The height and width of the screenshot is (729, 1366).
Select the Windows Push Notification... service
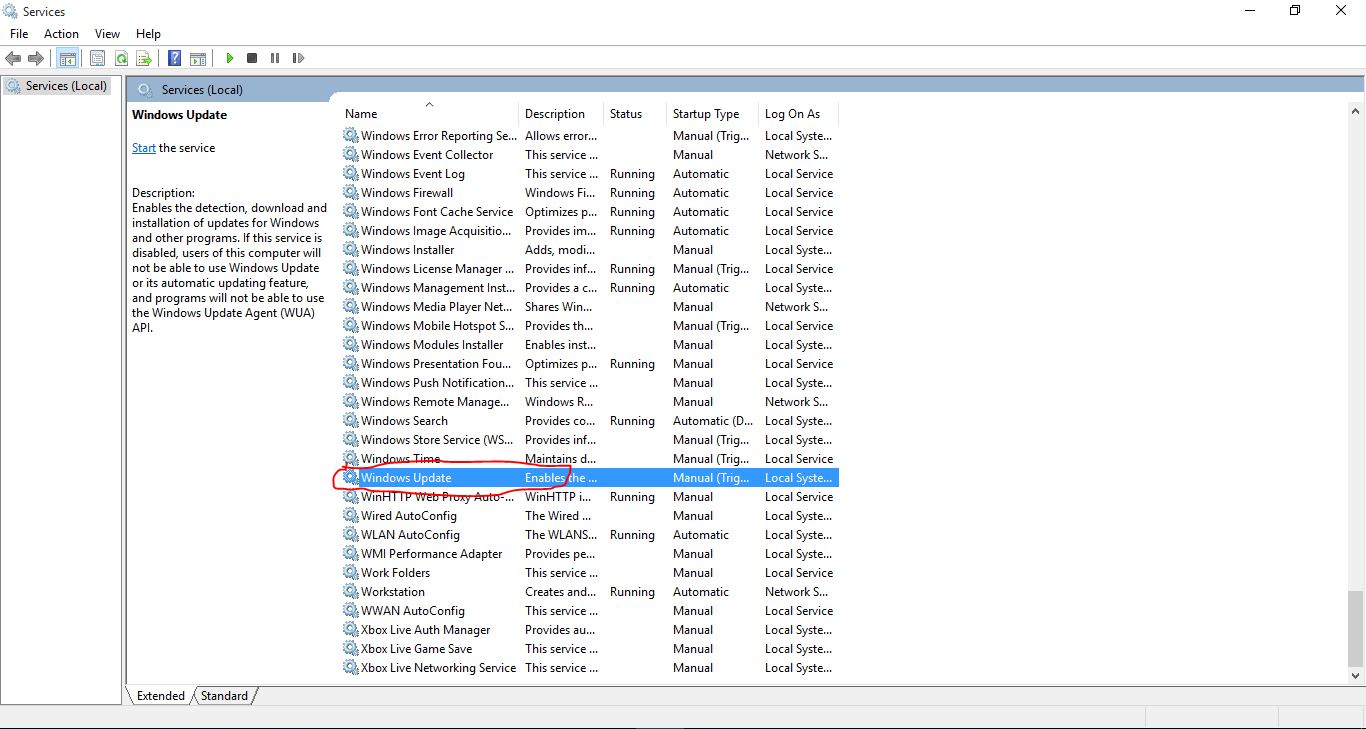pos(590,383)
